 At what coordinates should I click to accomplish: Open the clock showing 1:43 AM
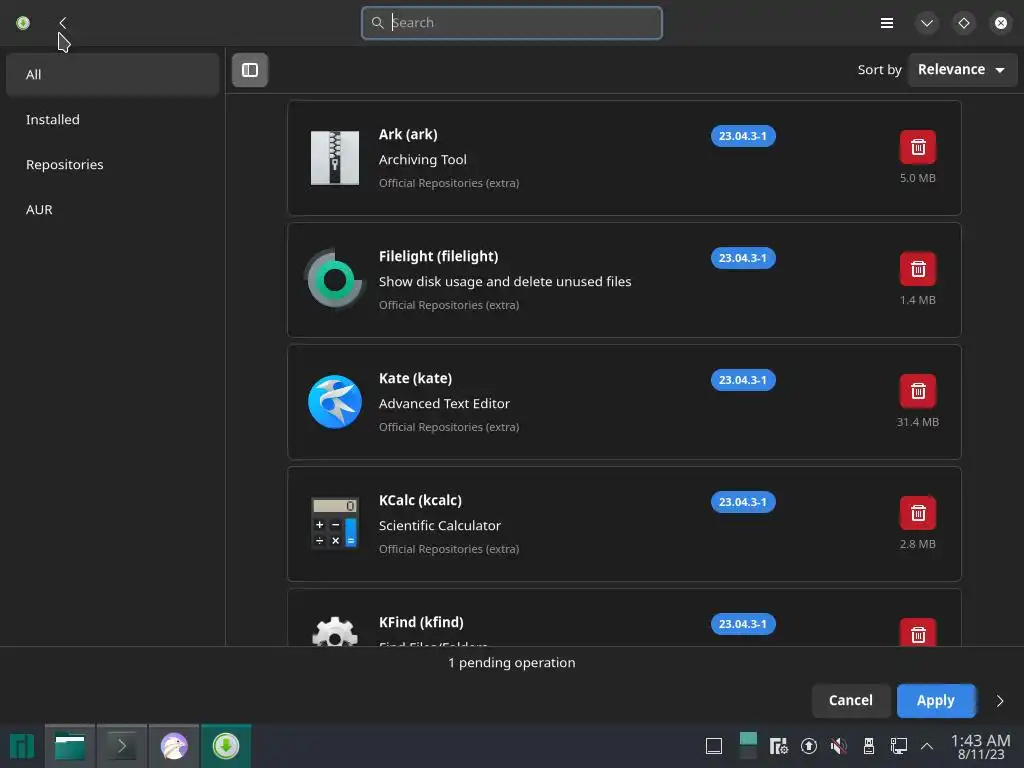[x=980, y=746]
